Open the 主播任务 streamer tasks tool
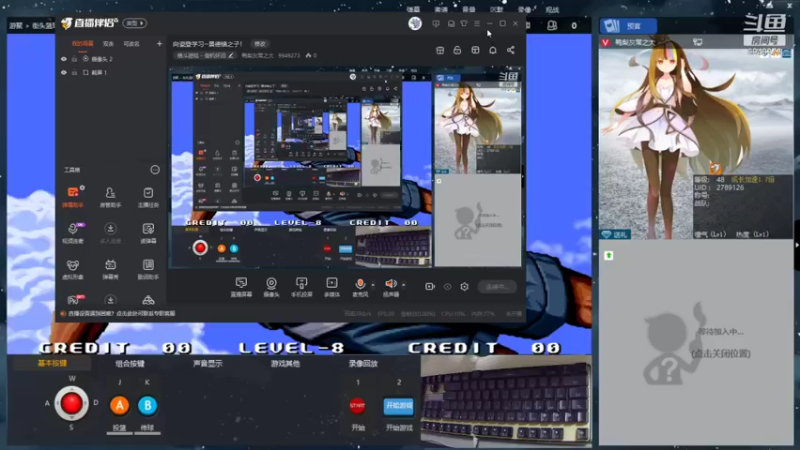Image resolution: width=800 pixels, height=450 pixels. coord(148,196)
